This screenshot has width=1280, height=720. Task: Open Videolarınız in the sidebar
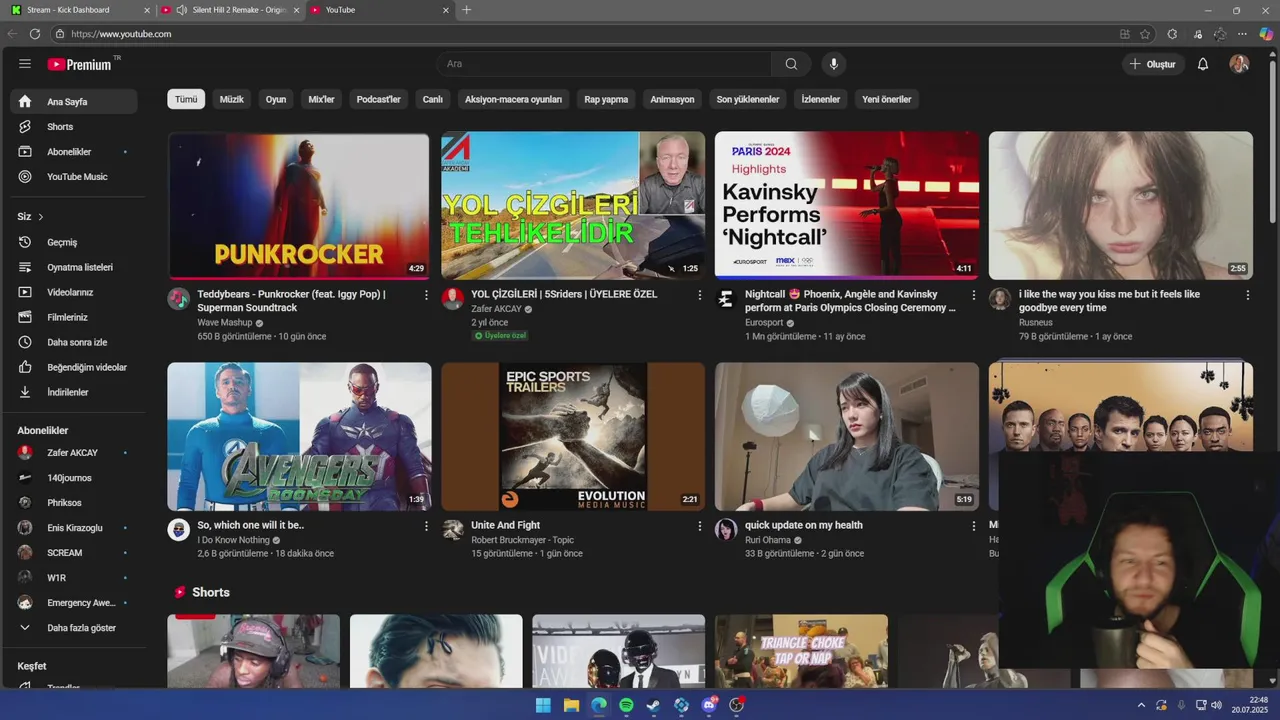click(x=74, y=292)
